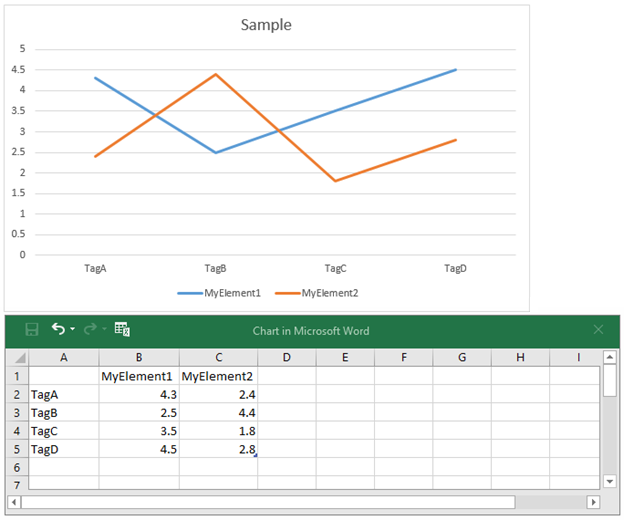Click cell with value 4.4
The height and width of the screenshot is (520, 624).
[218, 413]
